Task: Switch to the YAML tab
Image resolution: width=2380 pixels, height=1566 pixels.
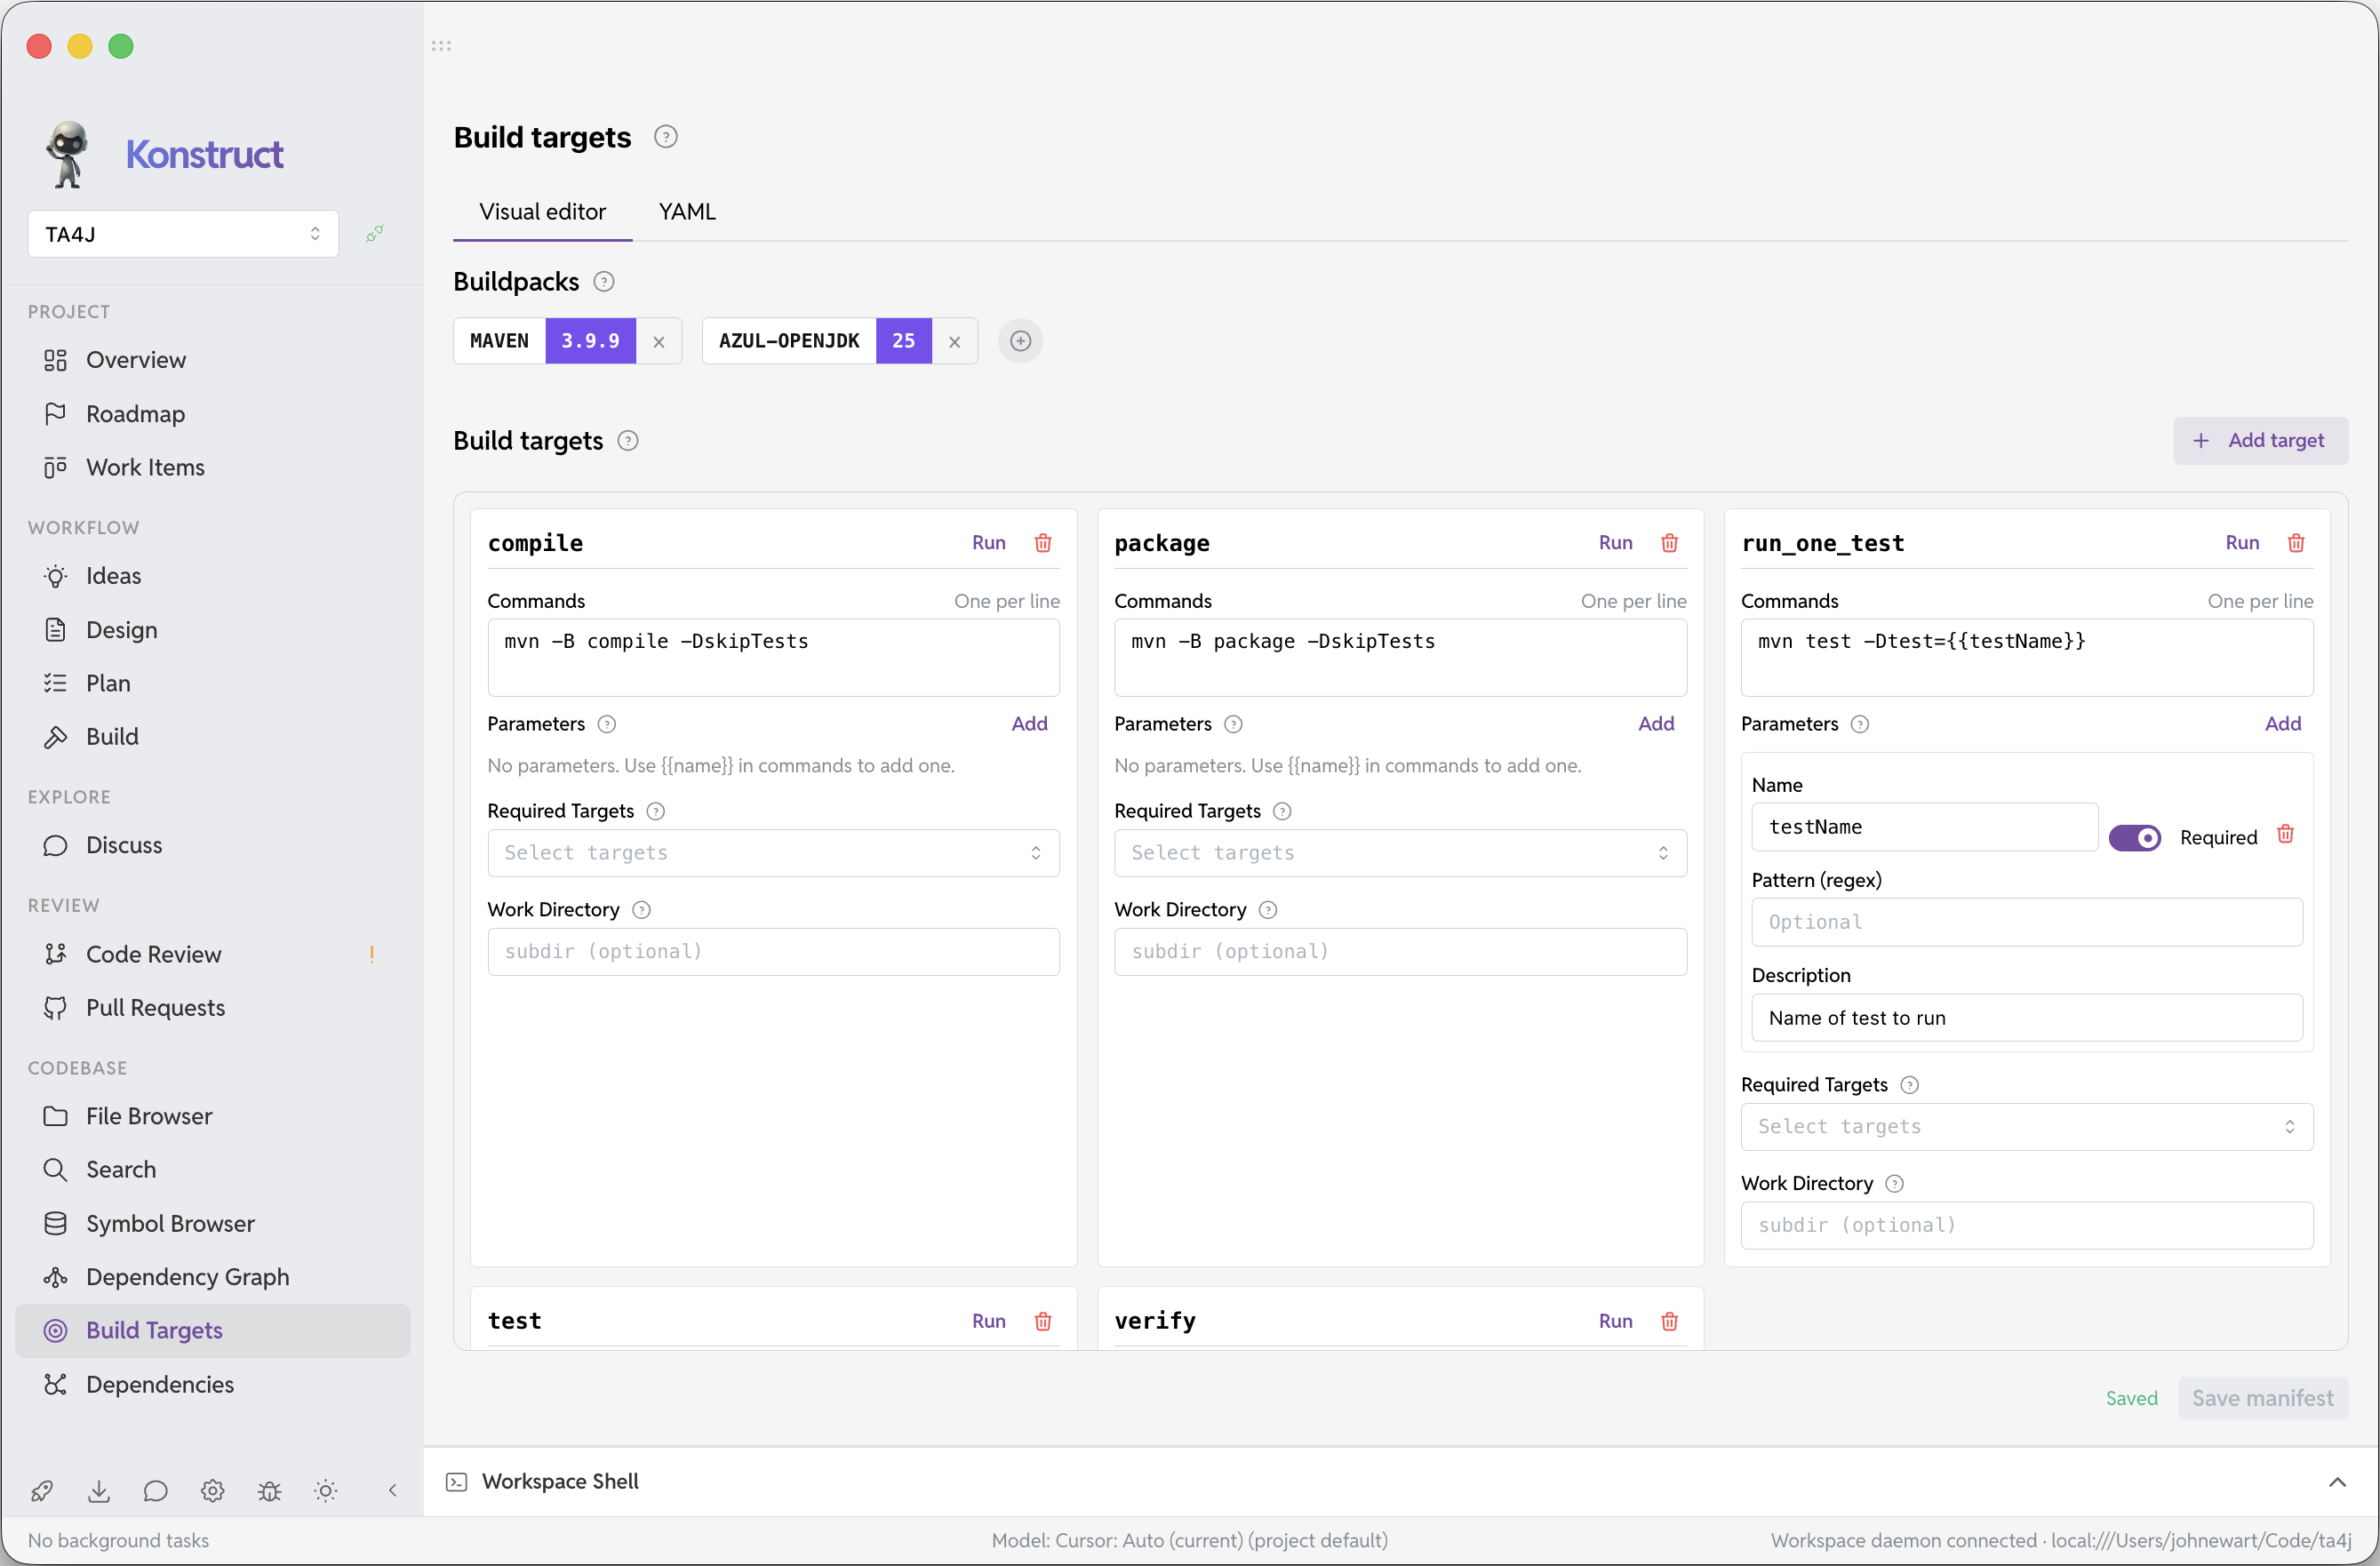Action: pos(687,212)
